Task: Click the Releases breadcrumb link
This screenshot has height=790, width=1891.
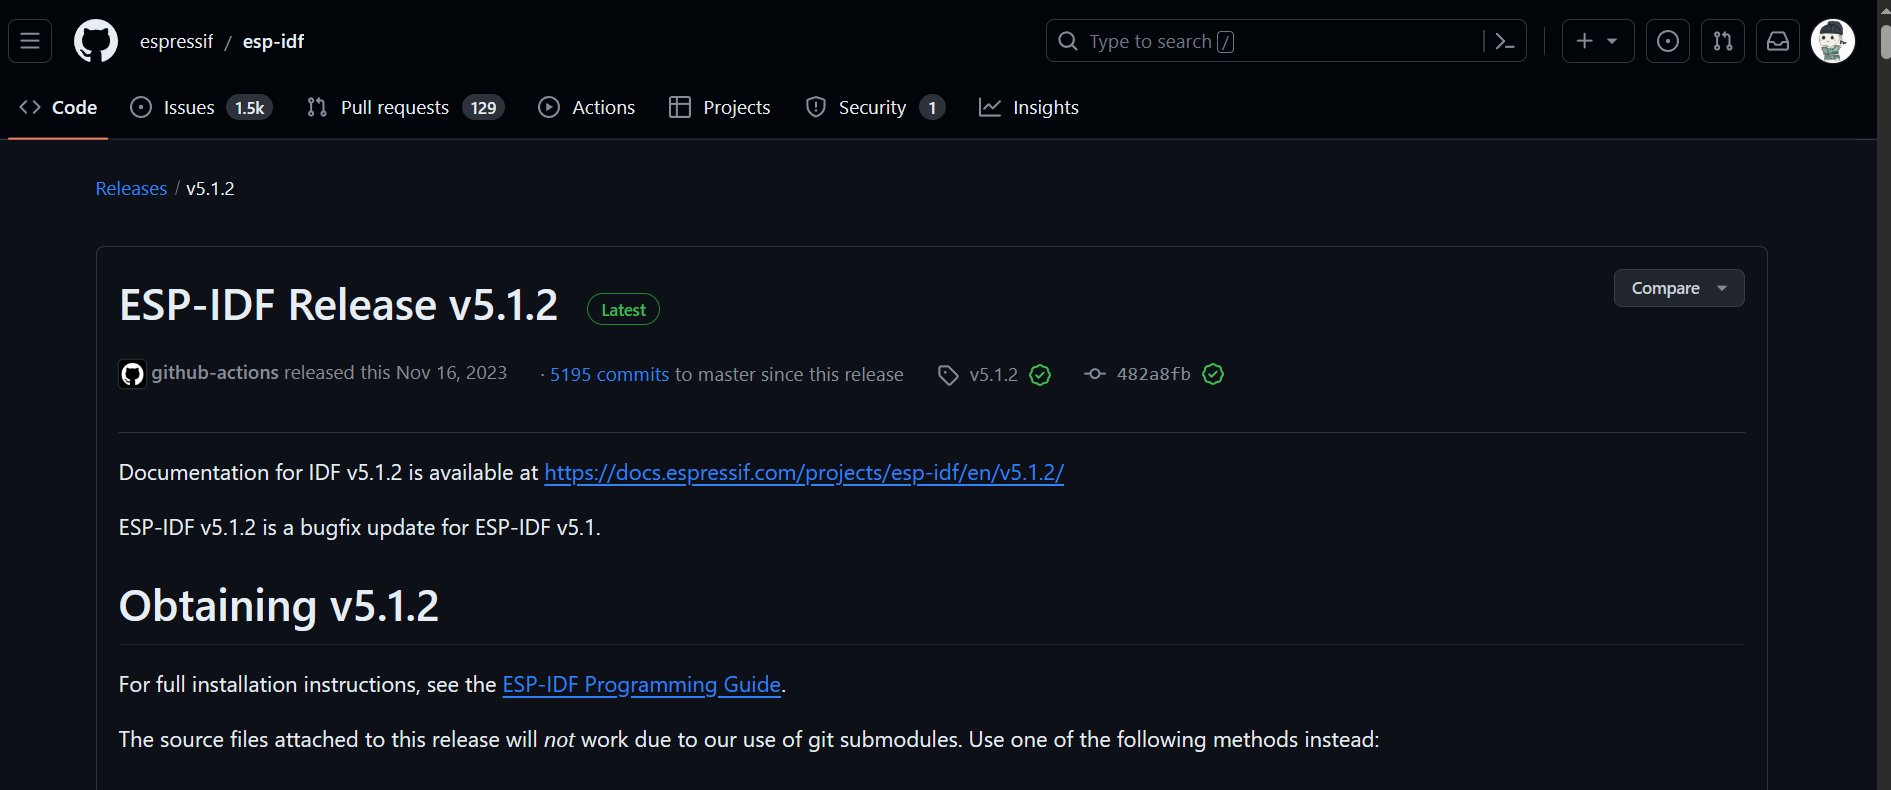Action: 131,189
